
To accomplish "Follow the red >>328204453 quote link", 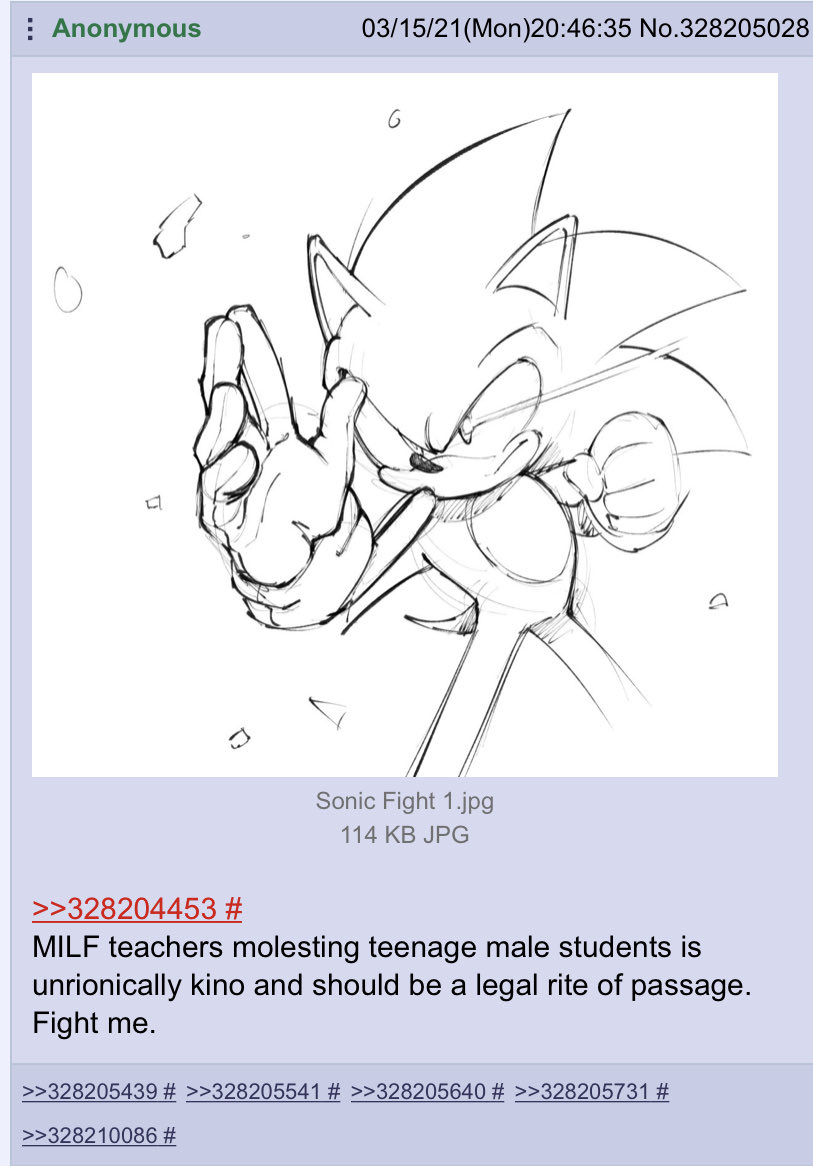I will point(124,909).
